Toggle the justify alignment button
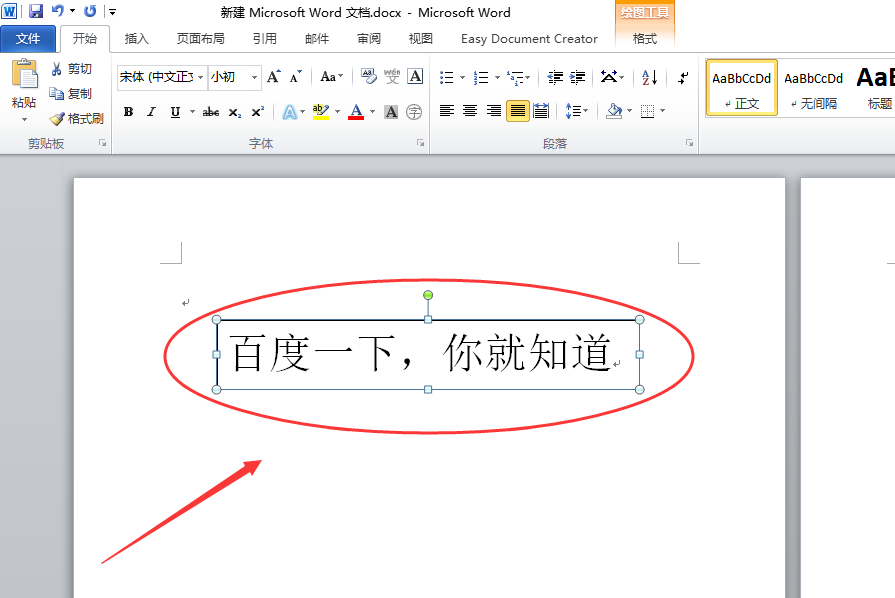Screen dimensions: 895x598 [x=518, y=111]
